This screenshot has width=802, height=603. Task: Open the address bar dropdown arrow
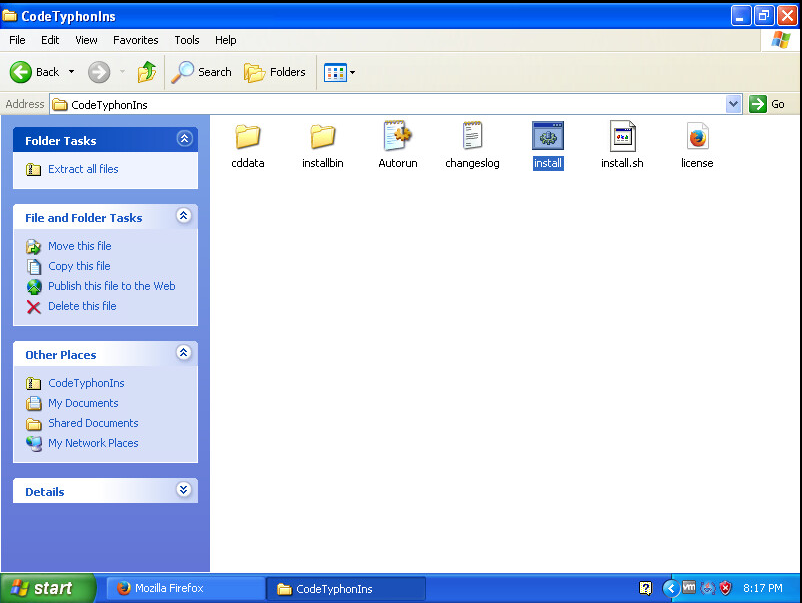pyautogui.click(x=733, y=104)
